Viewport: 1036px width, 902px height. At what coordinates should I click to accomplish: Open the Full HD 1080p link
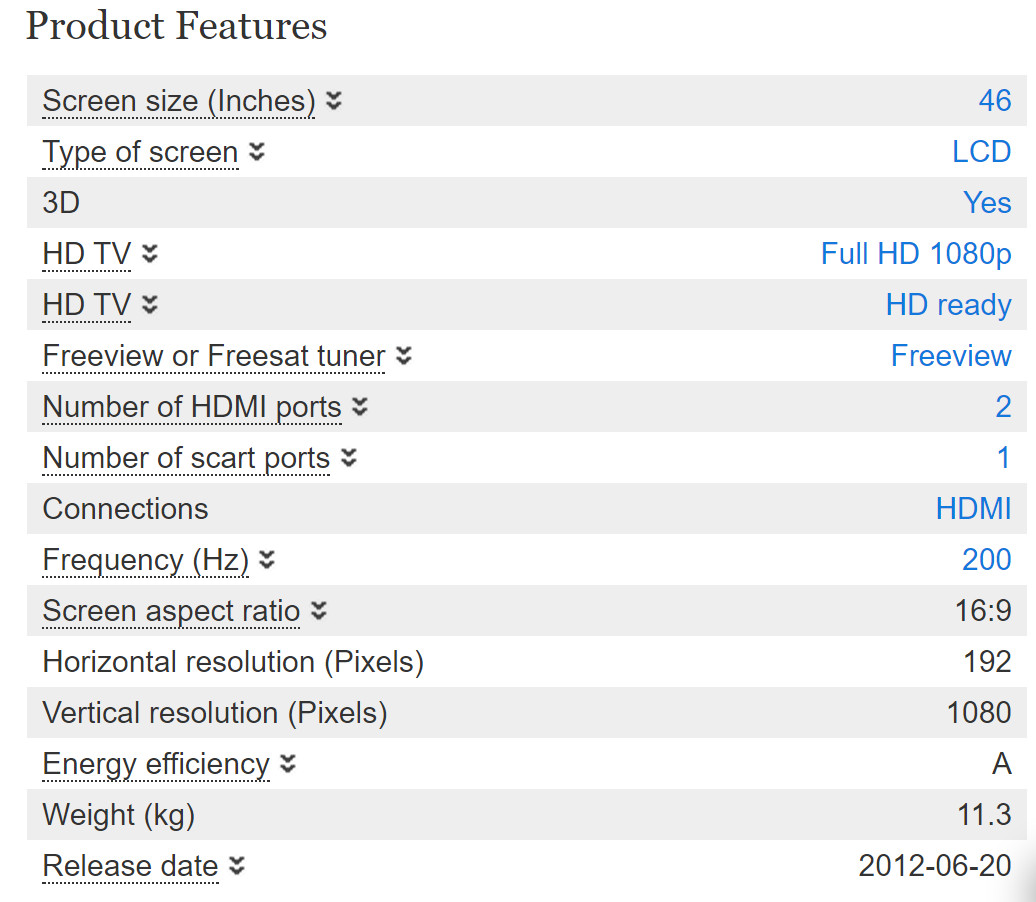click(916, 254)
